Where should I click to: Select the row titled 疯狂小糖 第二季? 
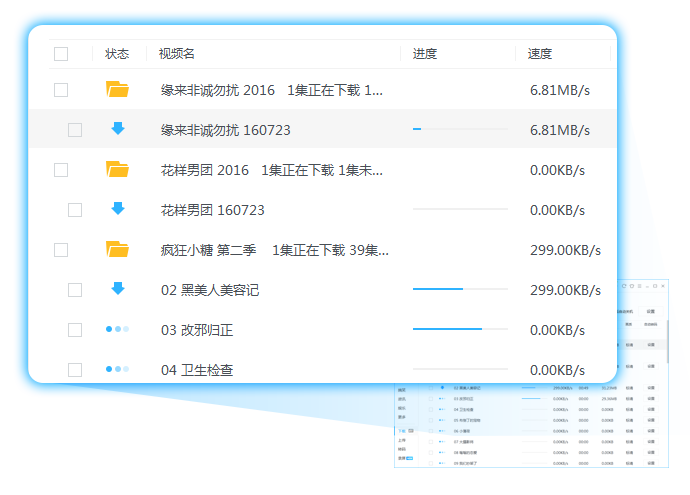coord(275,250)
